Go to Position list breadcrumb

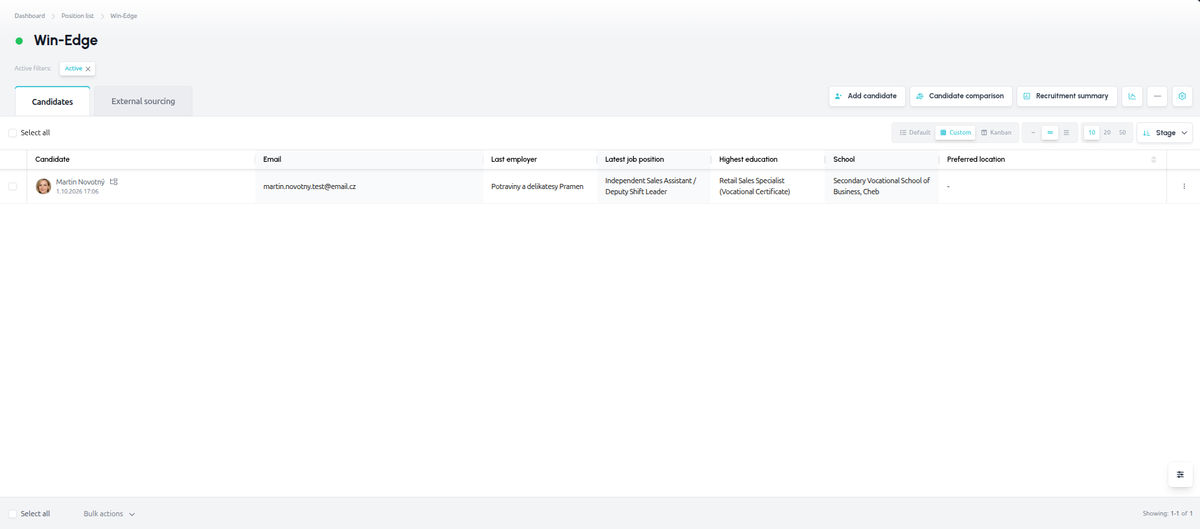76,16
